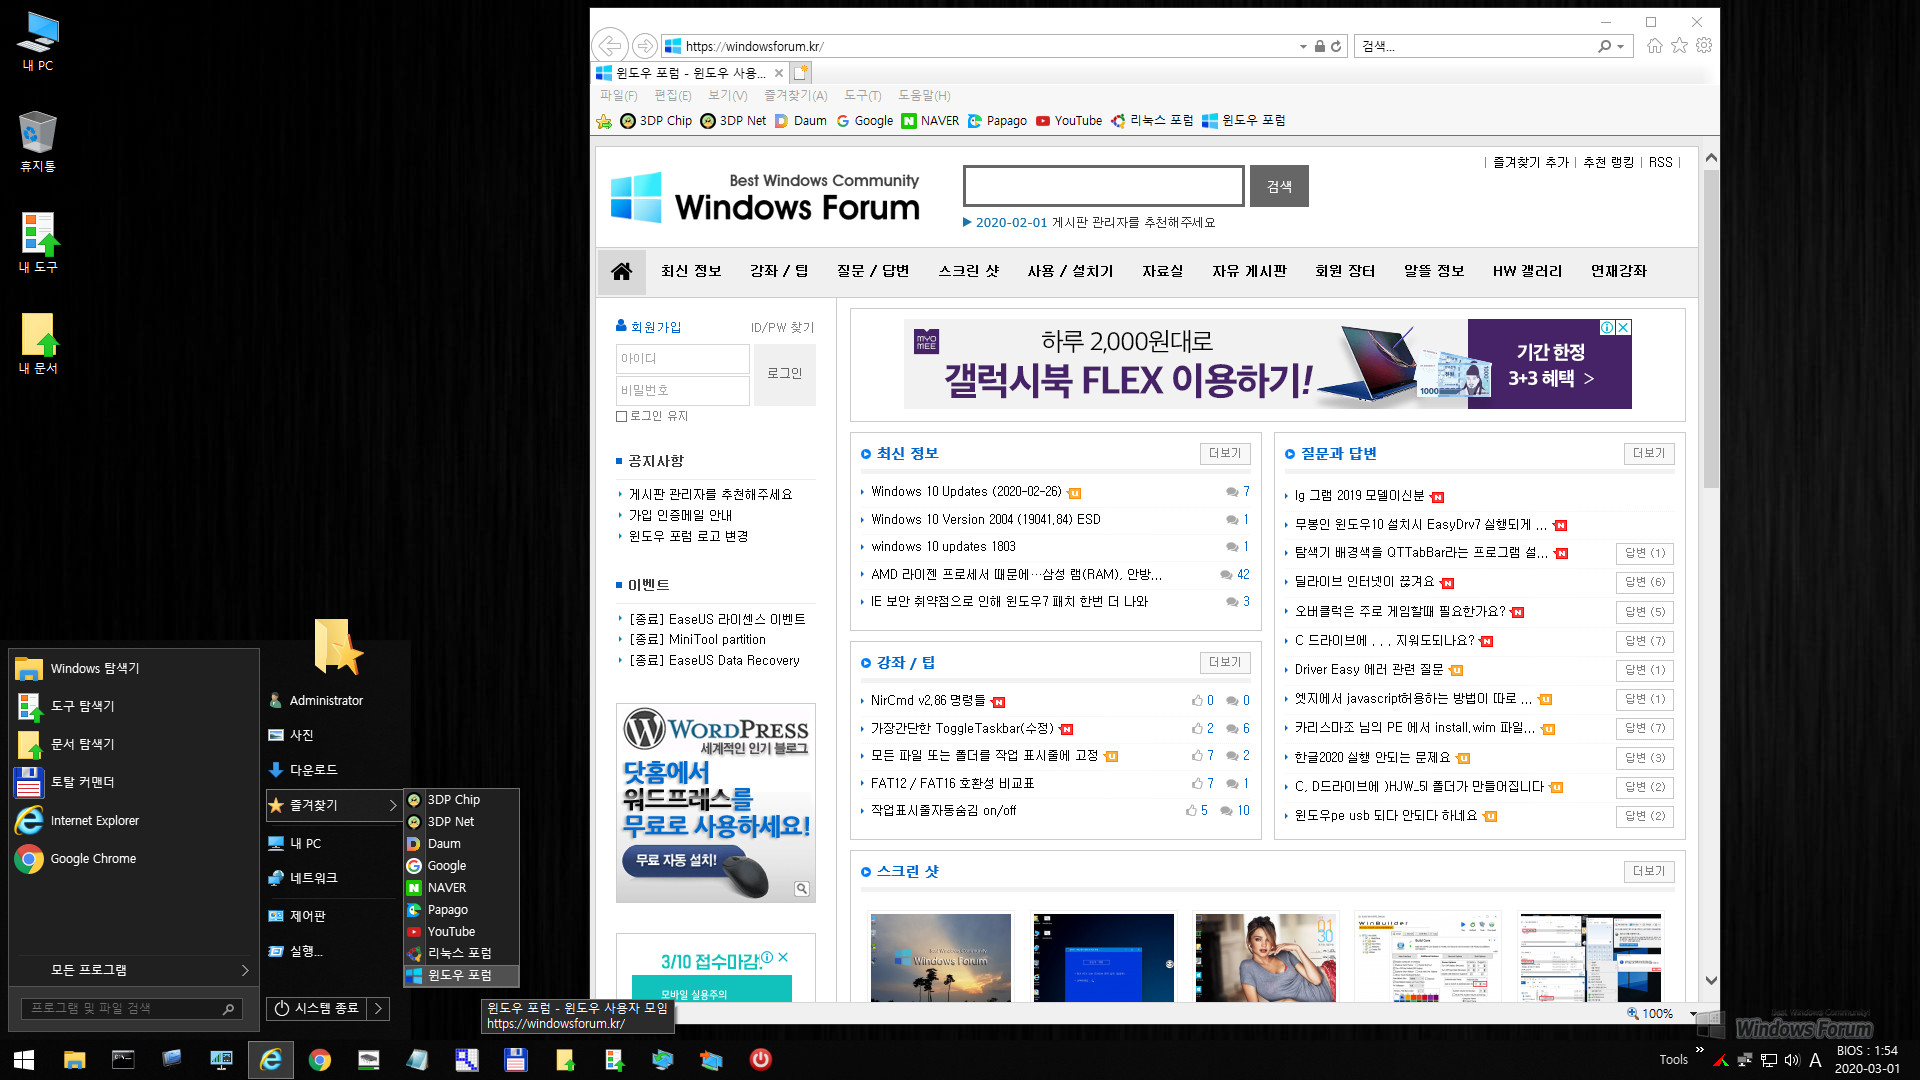Expand the 시스템 종료 options arrow

pyautogui.click(x=378, y=1009)
